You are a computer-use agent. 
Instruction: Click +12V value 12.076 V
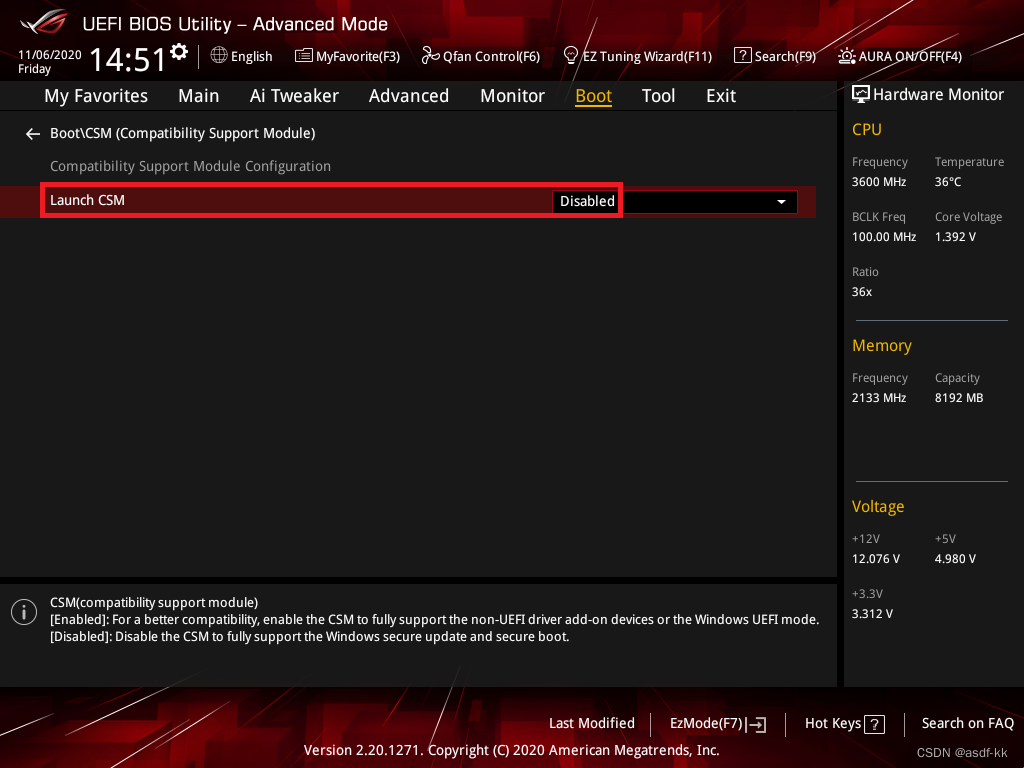pyautogui.click(x=875, y=559)
